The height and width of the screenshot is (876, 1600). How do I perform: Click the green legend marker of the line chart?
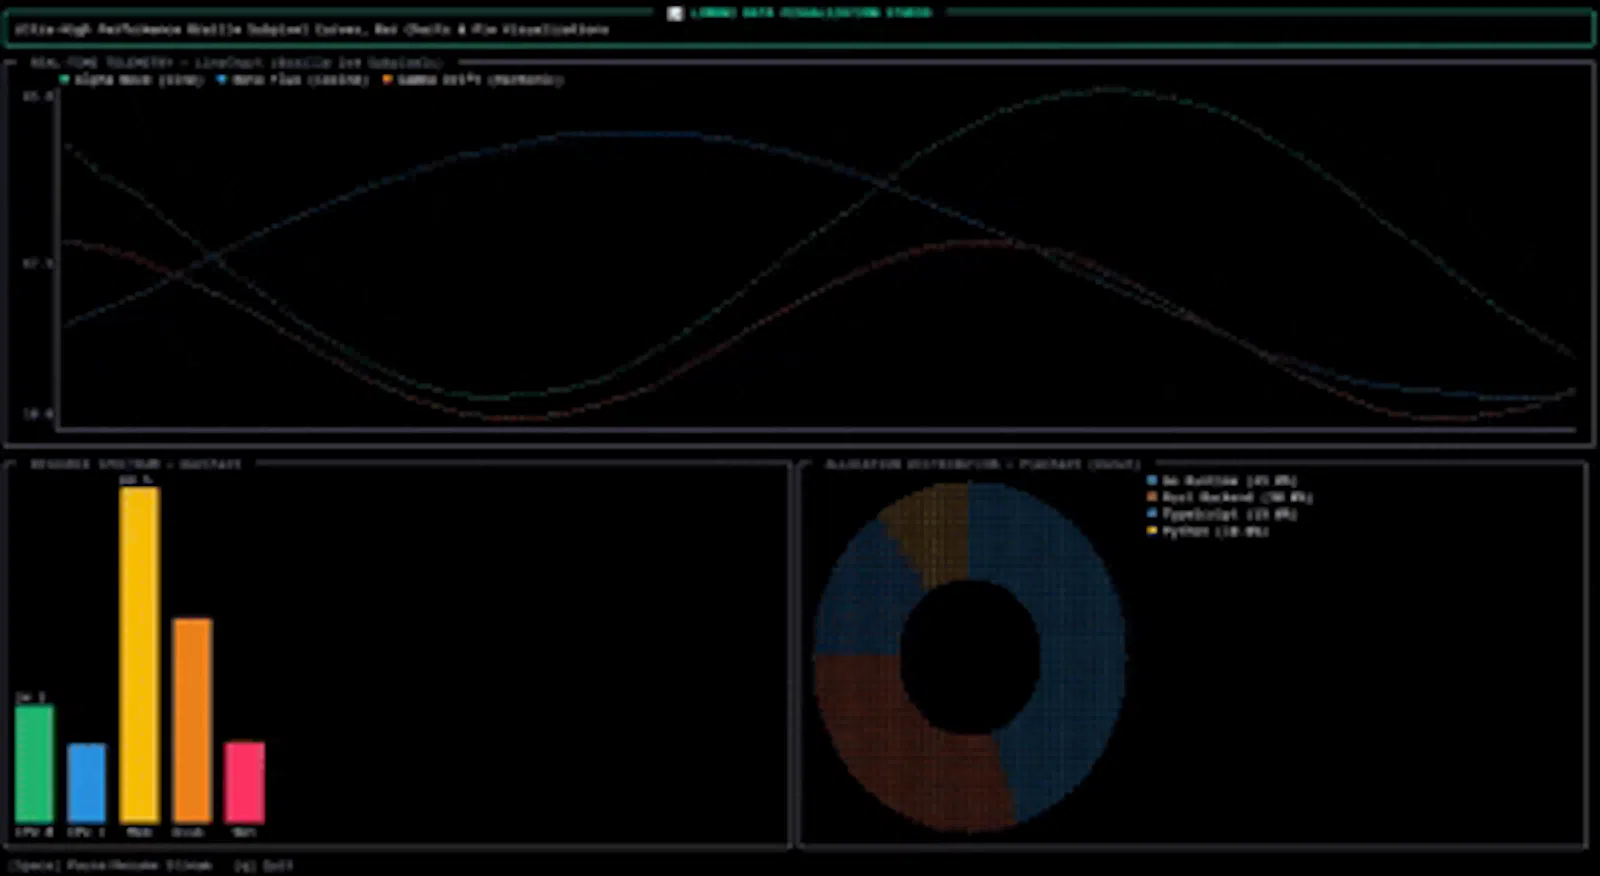pos(65,79)
